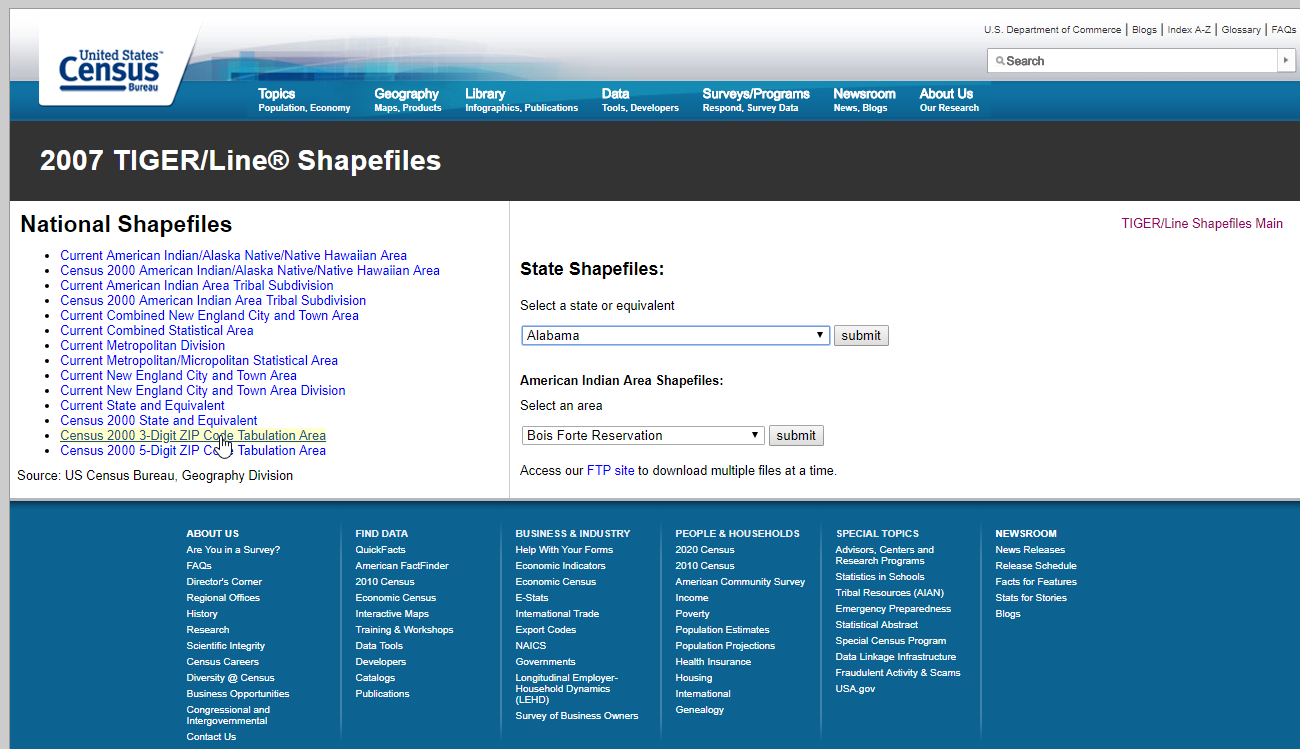Open the Data menu

tap(640, 100)
